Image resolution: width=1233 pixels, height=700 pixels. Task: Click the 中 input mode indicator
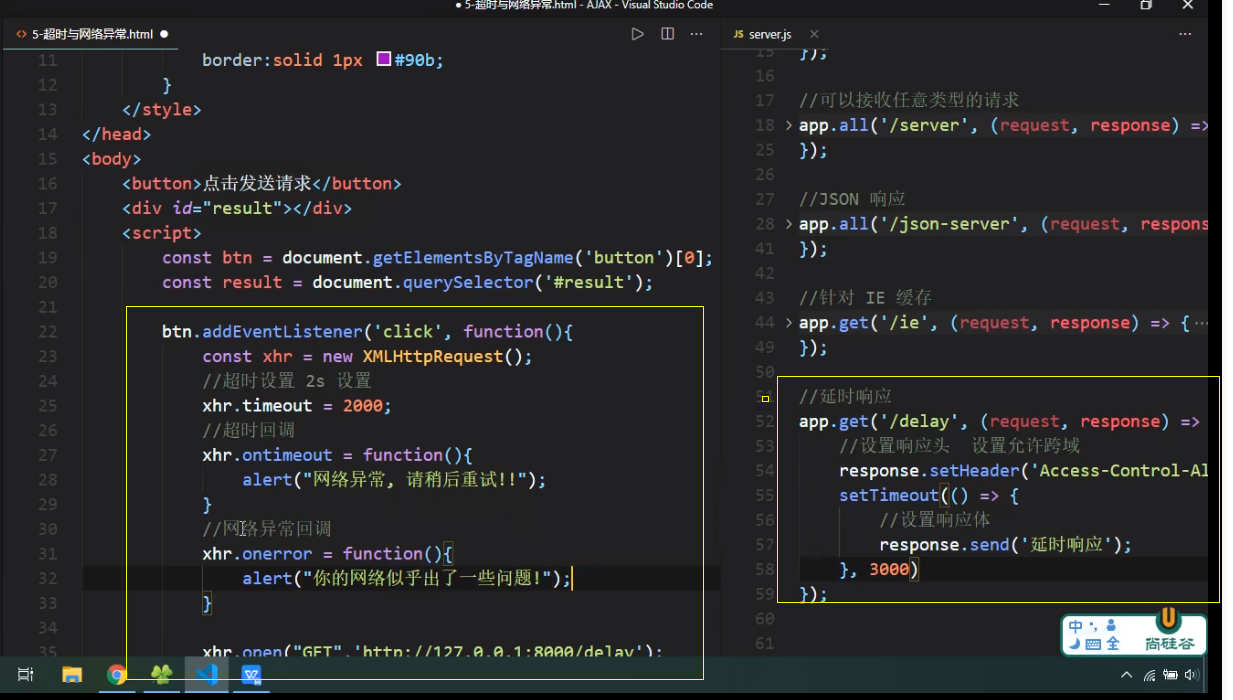(1076, 627)
